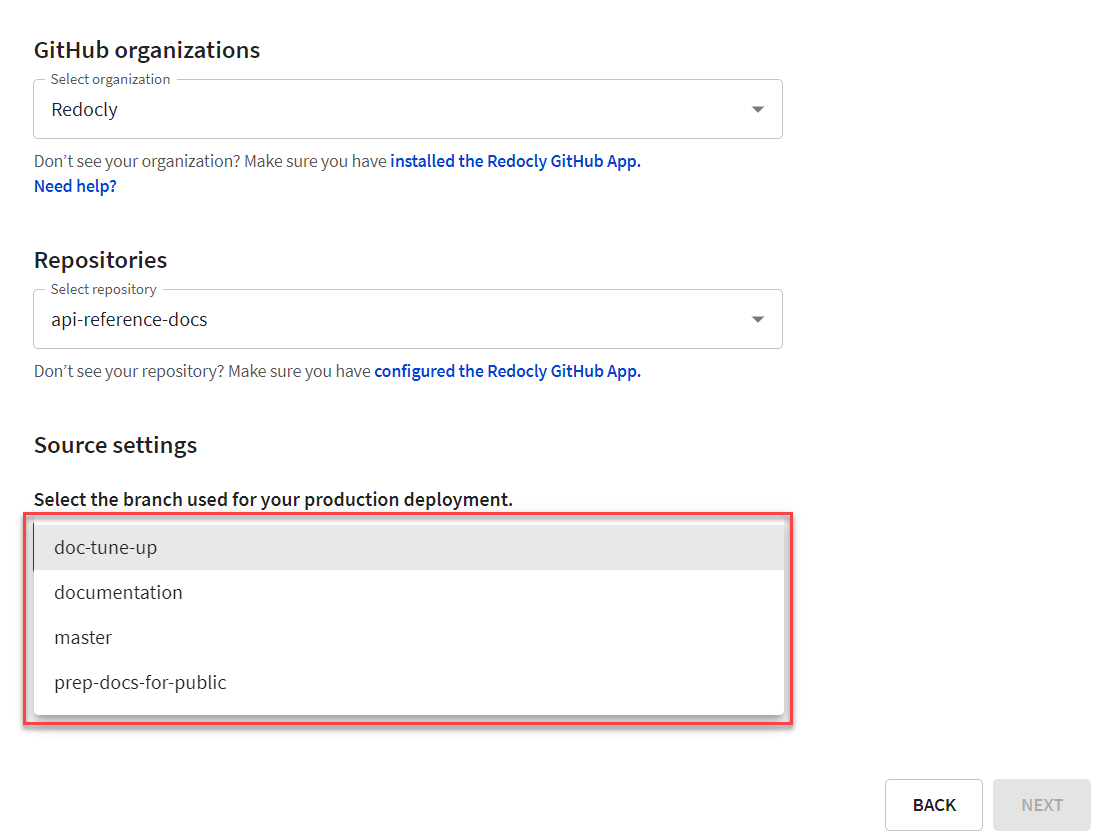This screenshot has width=1105, height=840.
Task: Pick the prep-docs-for-public branch option
Action: pos(409,683)
